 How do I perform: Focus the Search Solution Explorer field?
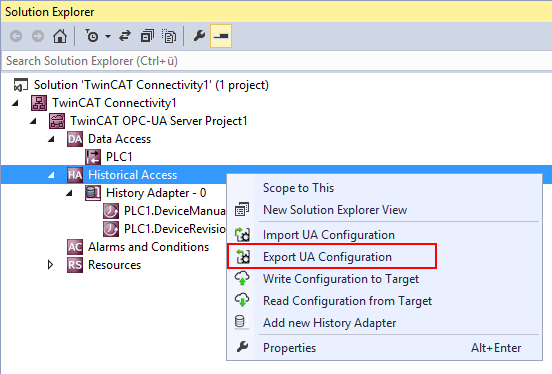click(276, 61)
